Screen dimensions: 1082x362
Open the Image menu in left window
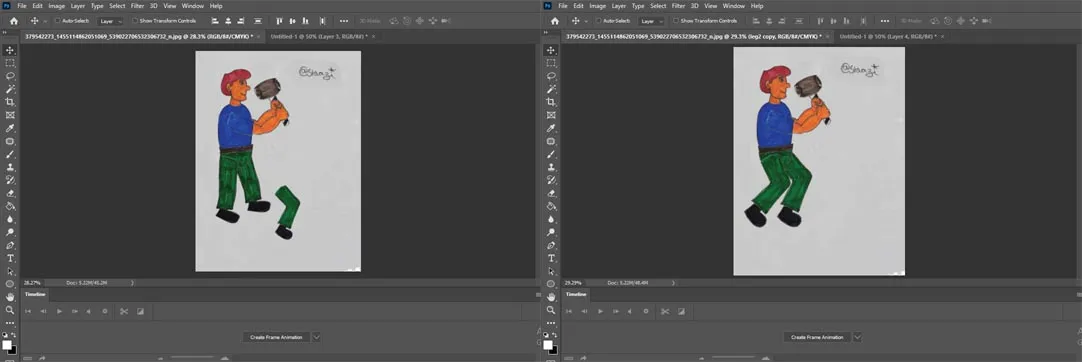57,6
